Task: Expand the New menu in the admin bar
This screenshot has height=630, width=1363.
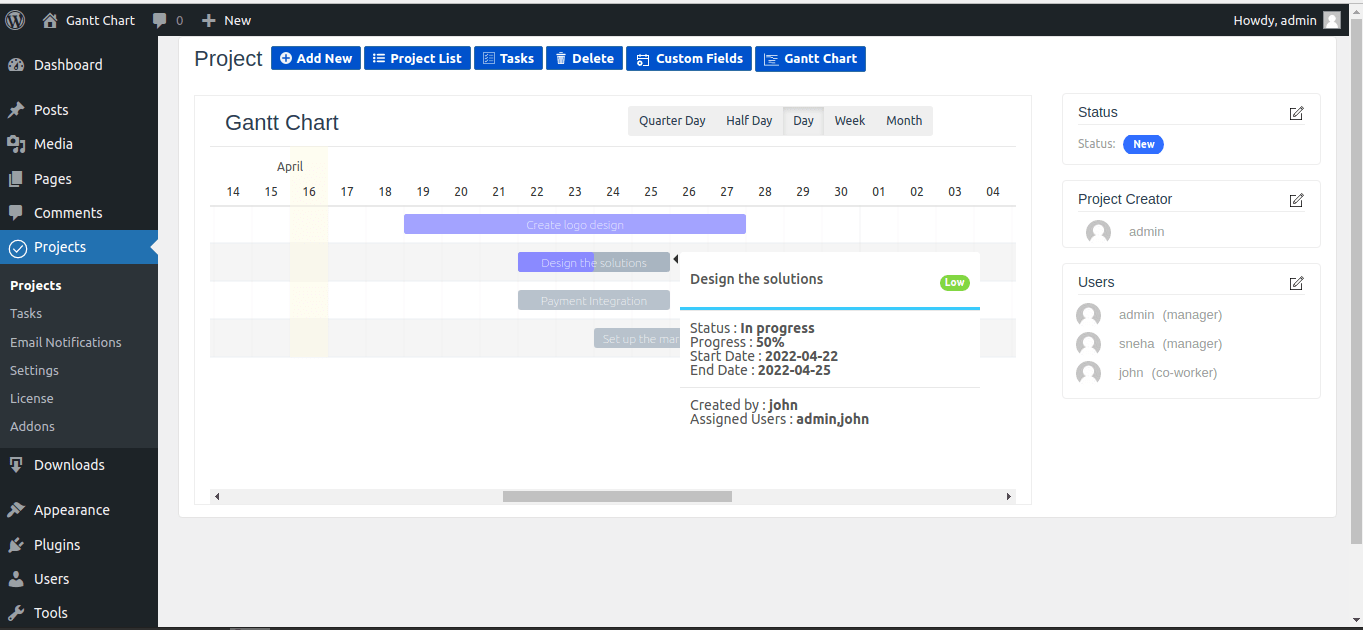Action: pyautogui.click(x=226, y=19)
